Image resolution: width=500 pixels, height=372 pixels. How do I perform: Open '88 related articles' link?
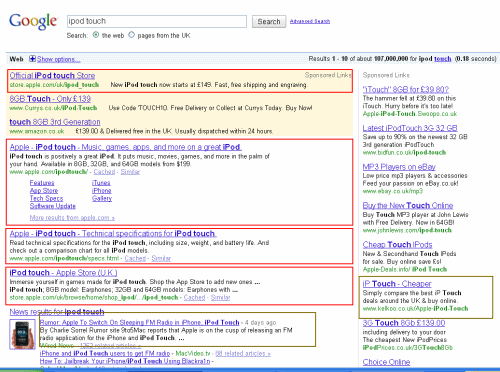point(243,353)
